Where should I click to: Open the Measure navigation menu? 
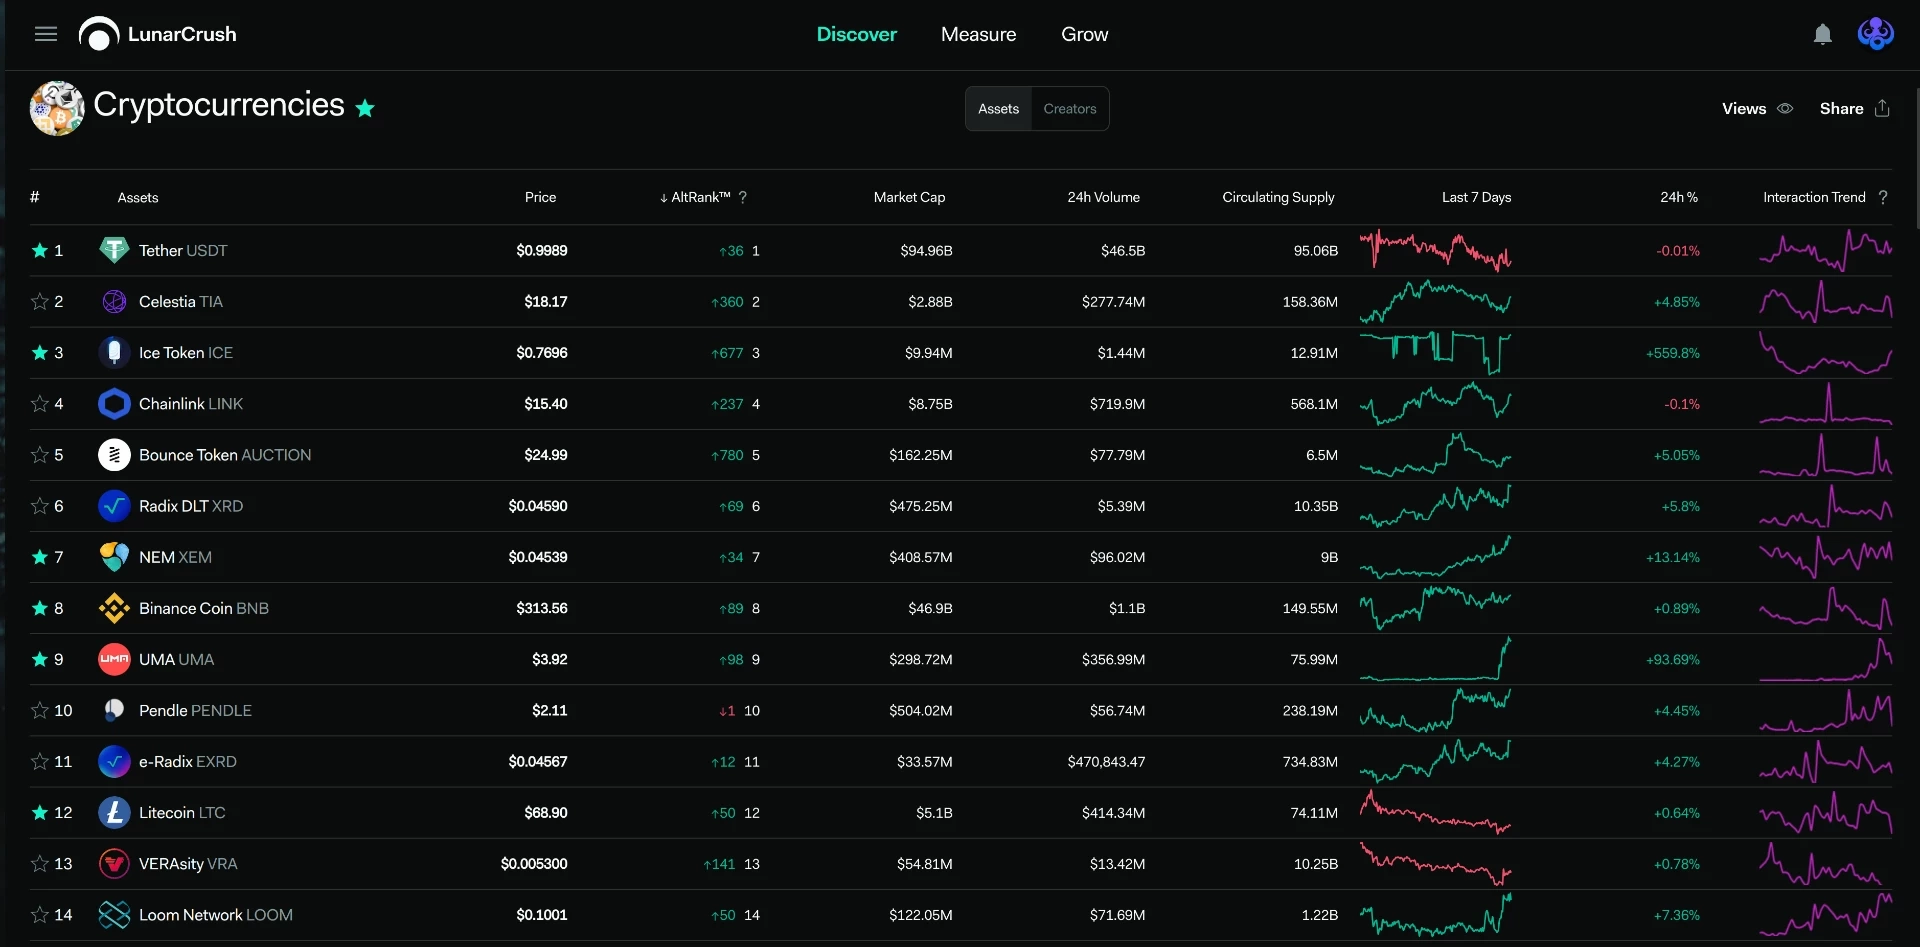[978, 34]
